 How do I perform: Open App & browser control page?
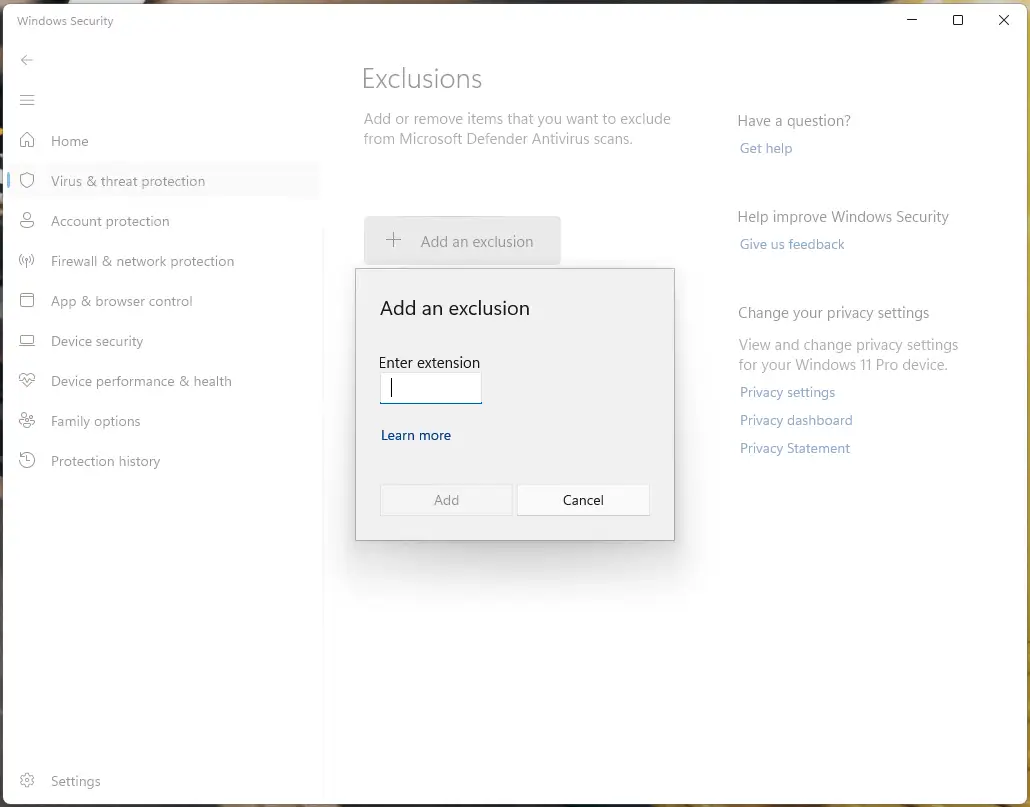122,301
